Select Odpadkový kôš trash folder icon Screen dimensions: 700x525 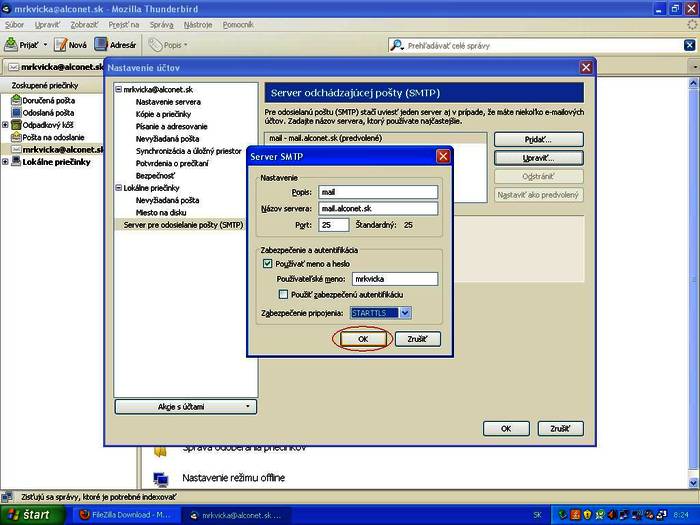coord(16,125)
